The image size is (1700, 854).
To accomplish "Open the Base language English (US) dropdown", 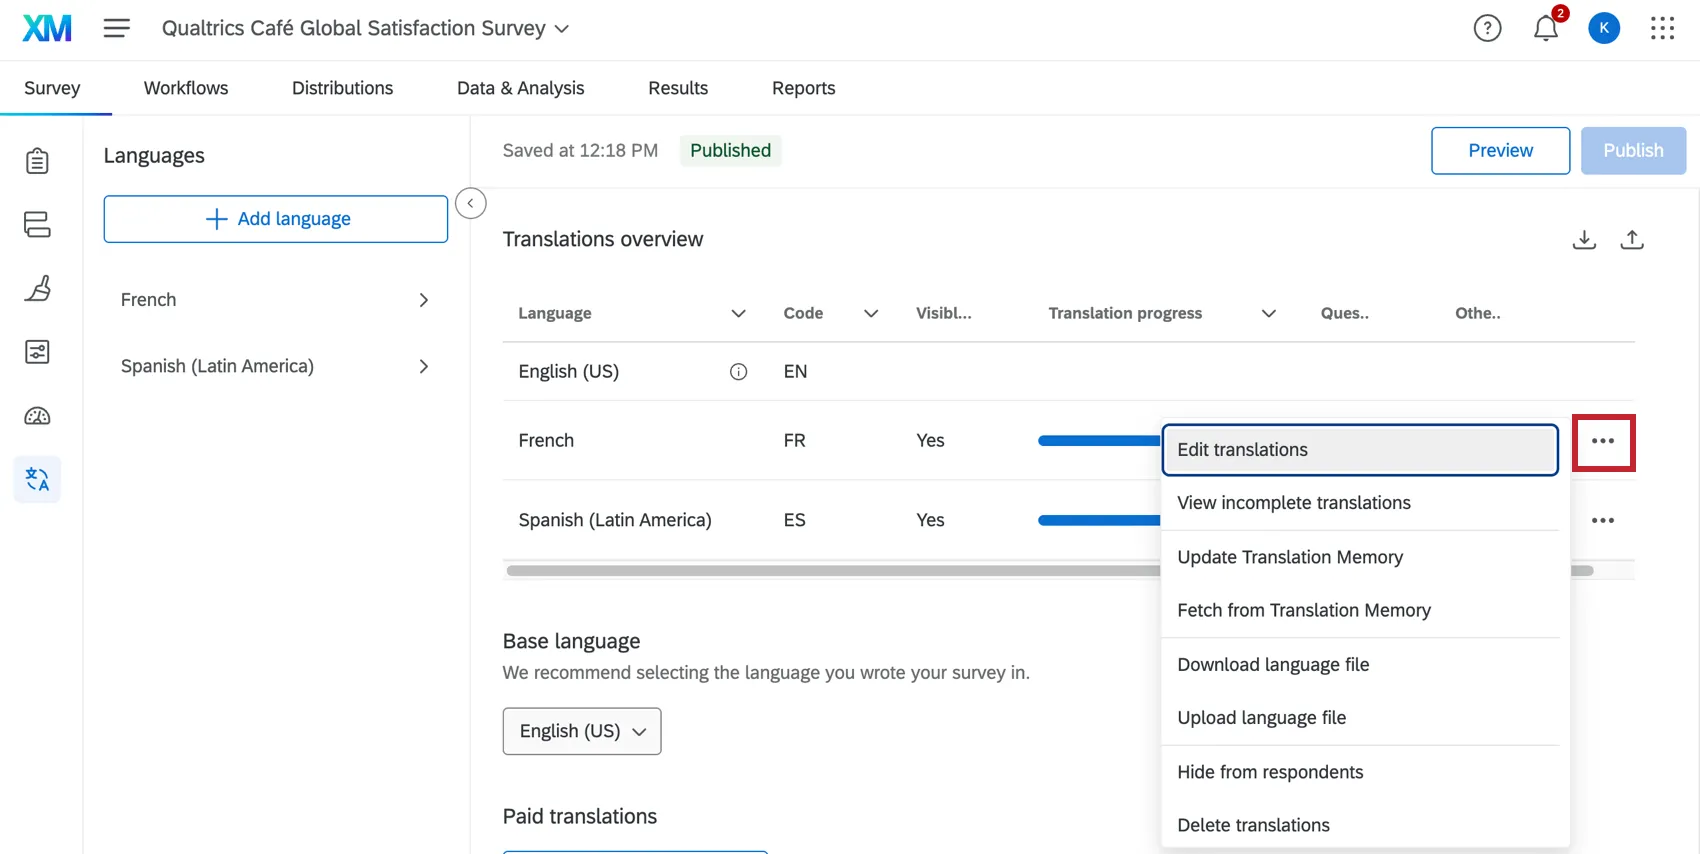I will [x=581, y=731].
